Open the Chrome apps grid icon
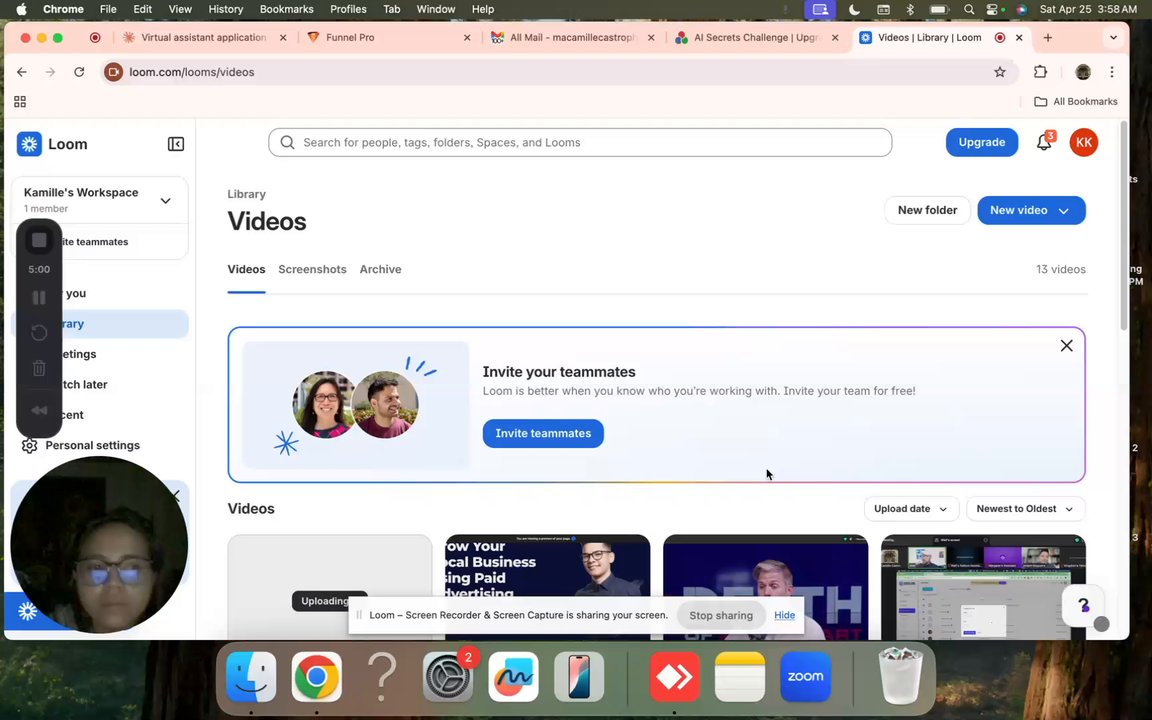 (x=20, y=101)
